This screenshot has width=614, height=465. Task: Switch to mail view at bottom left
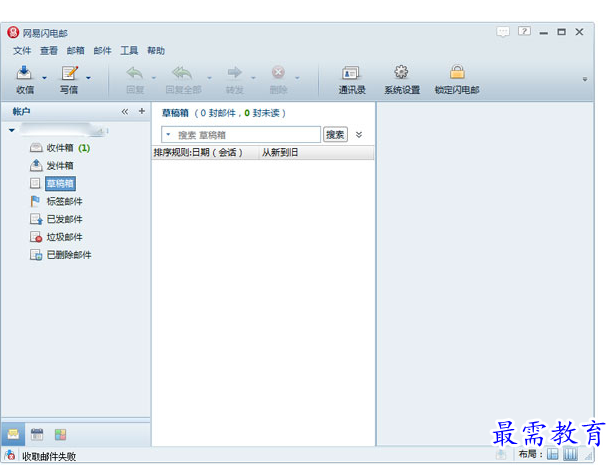[x=13, y=434]
